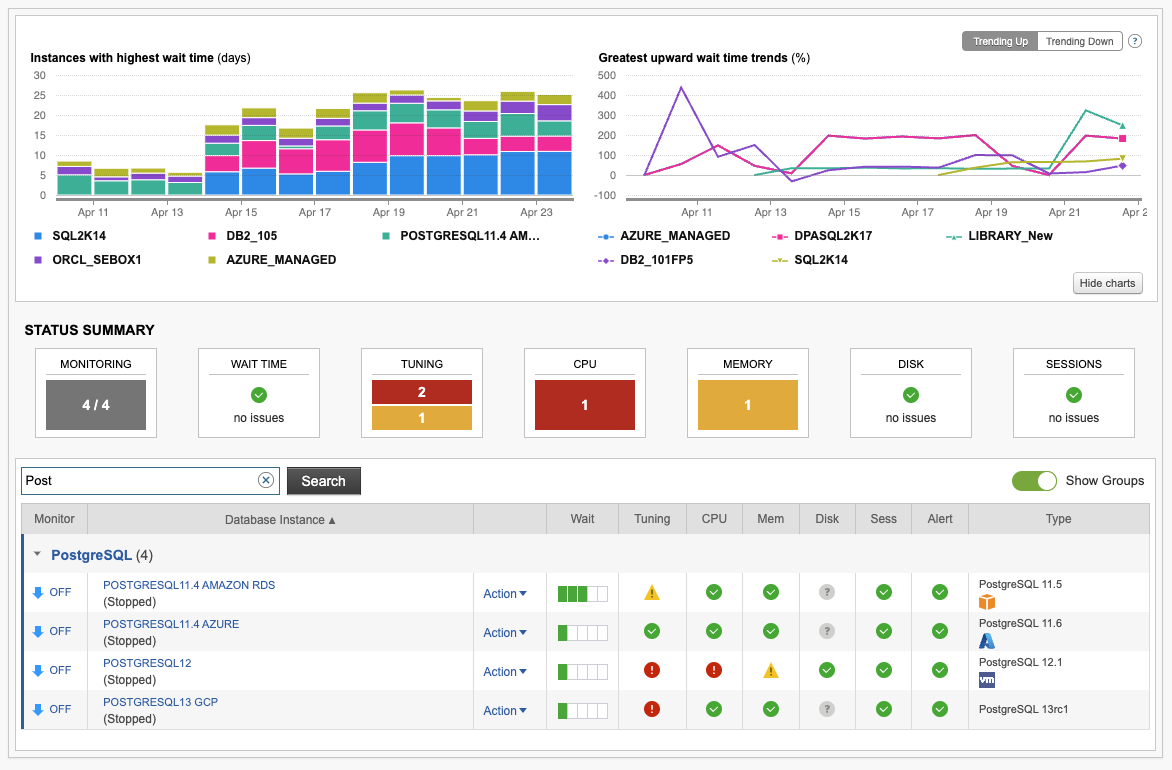Click Monitoring 4 / 4 summary block
This screenshot has height=770, width=1172.
pos(96,404)
